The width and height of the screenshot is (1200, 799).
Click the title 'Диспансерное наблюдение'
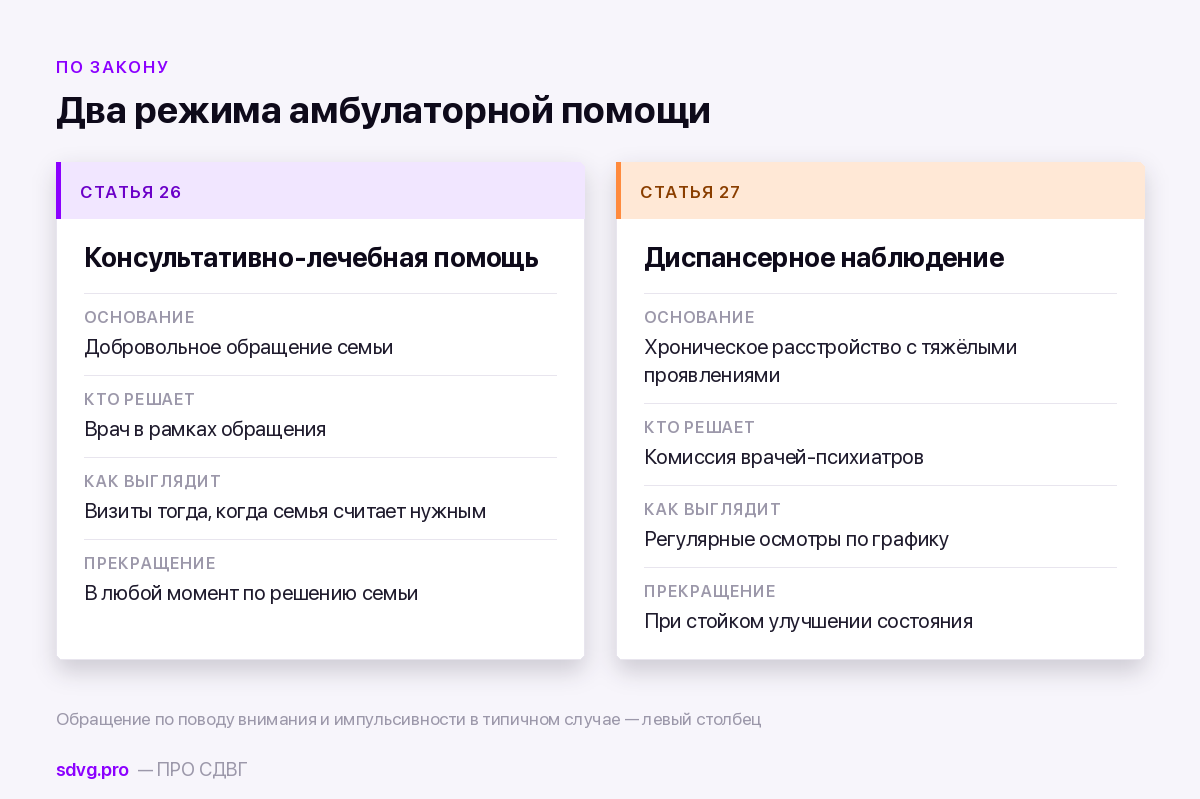[x=824, y=258]
